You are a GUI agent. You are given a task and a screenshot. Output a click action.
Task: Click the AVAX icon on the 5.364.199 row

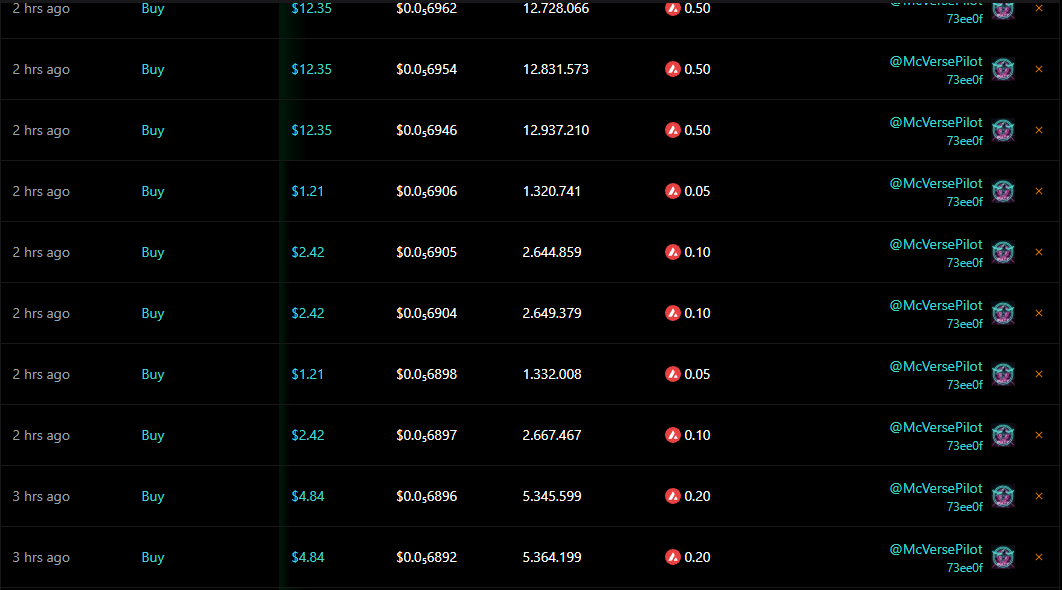pos(672,557)
